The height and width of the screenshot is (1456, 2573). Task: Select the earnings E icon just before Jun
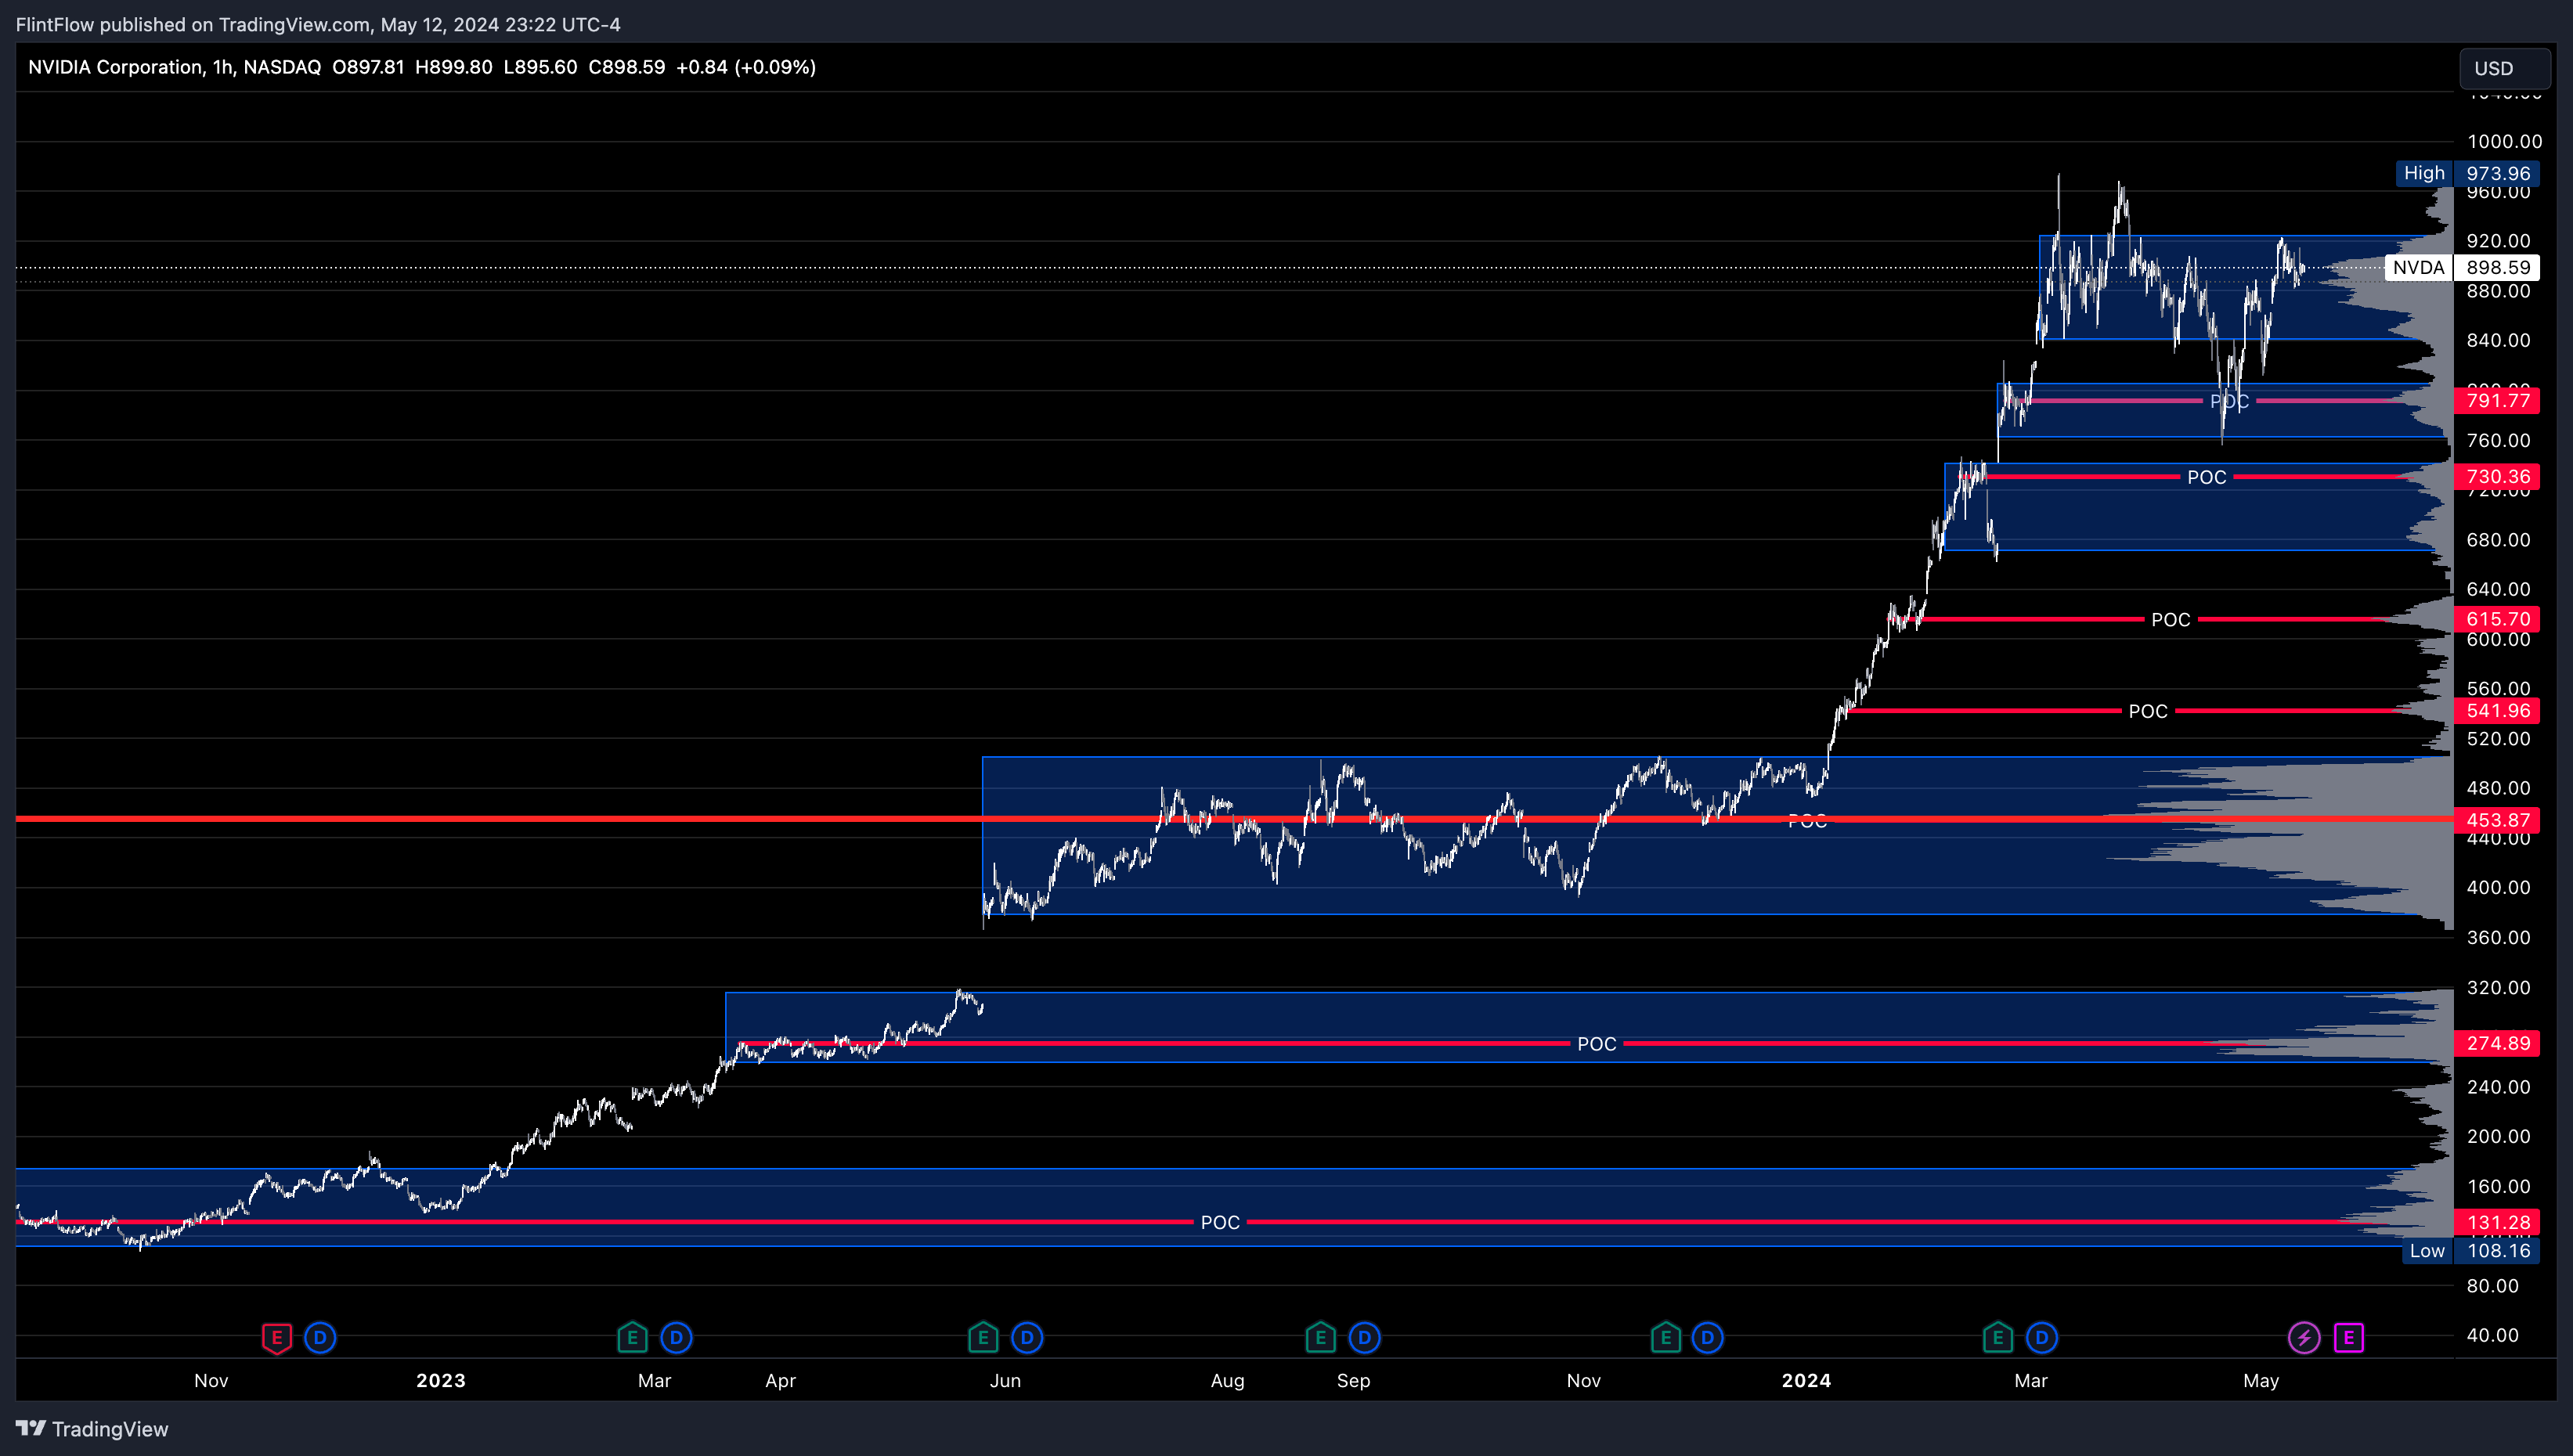coord(983,1337)
